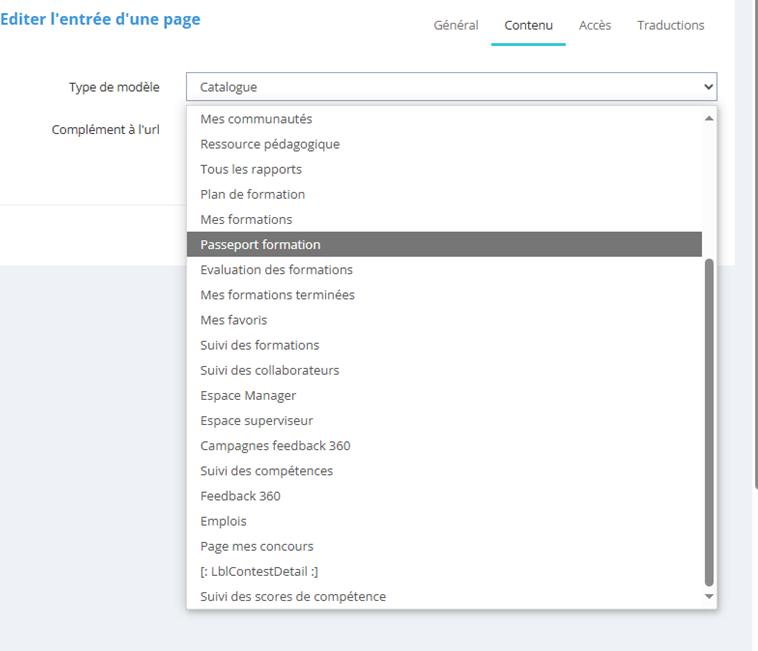Choose highlighted Passeport formation option
Viewport: 758px width, 651px height.
pos(260,244)
